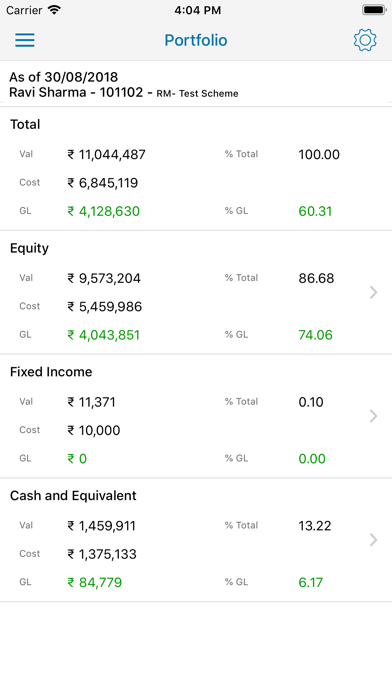Screen dimensions: 392x696
Task: Tap the 4:04 PM clock
Action: 198,10
